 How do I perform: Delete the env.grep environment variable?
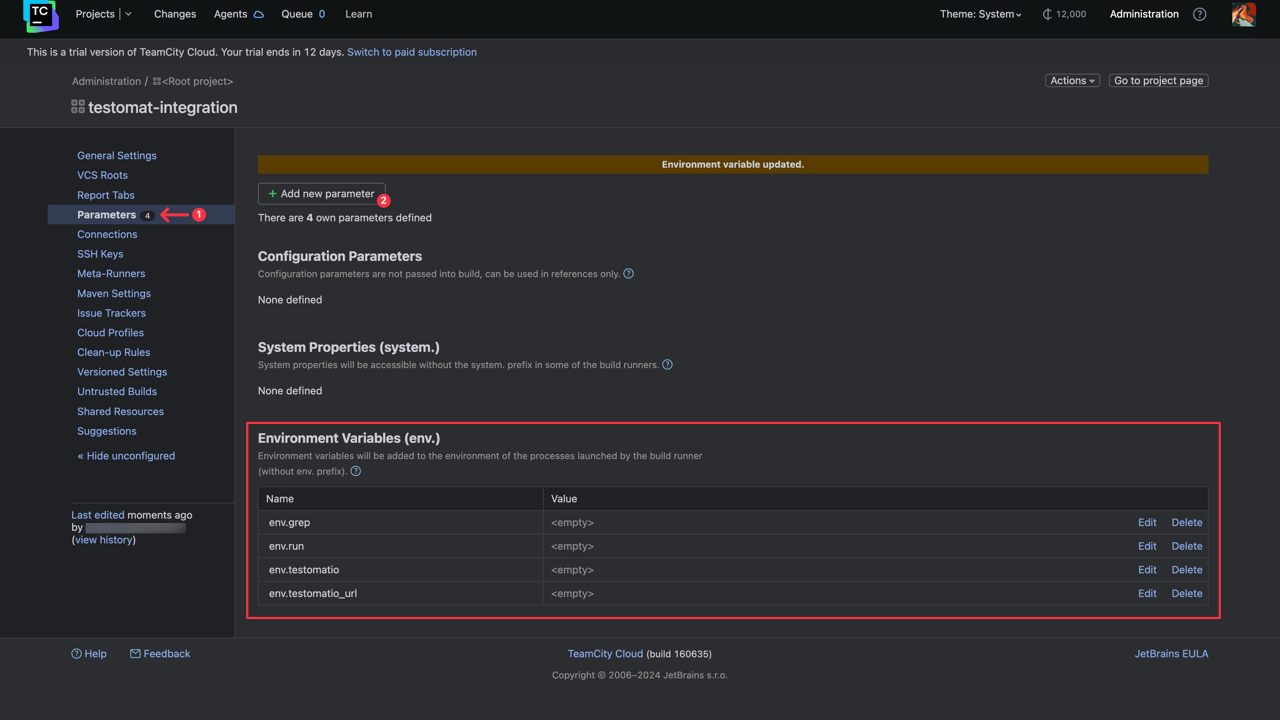(1186, 522)
